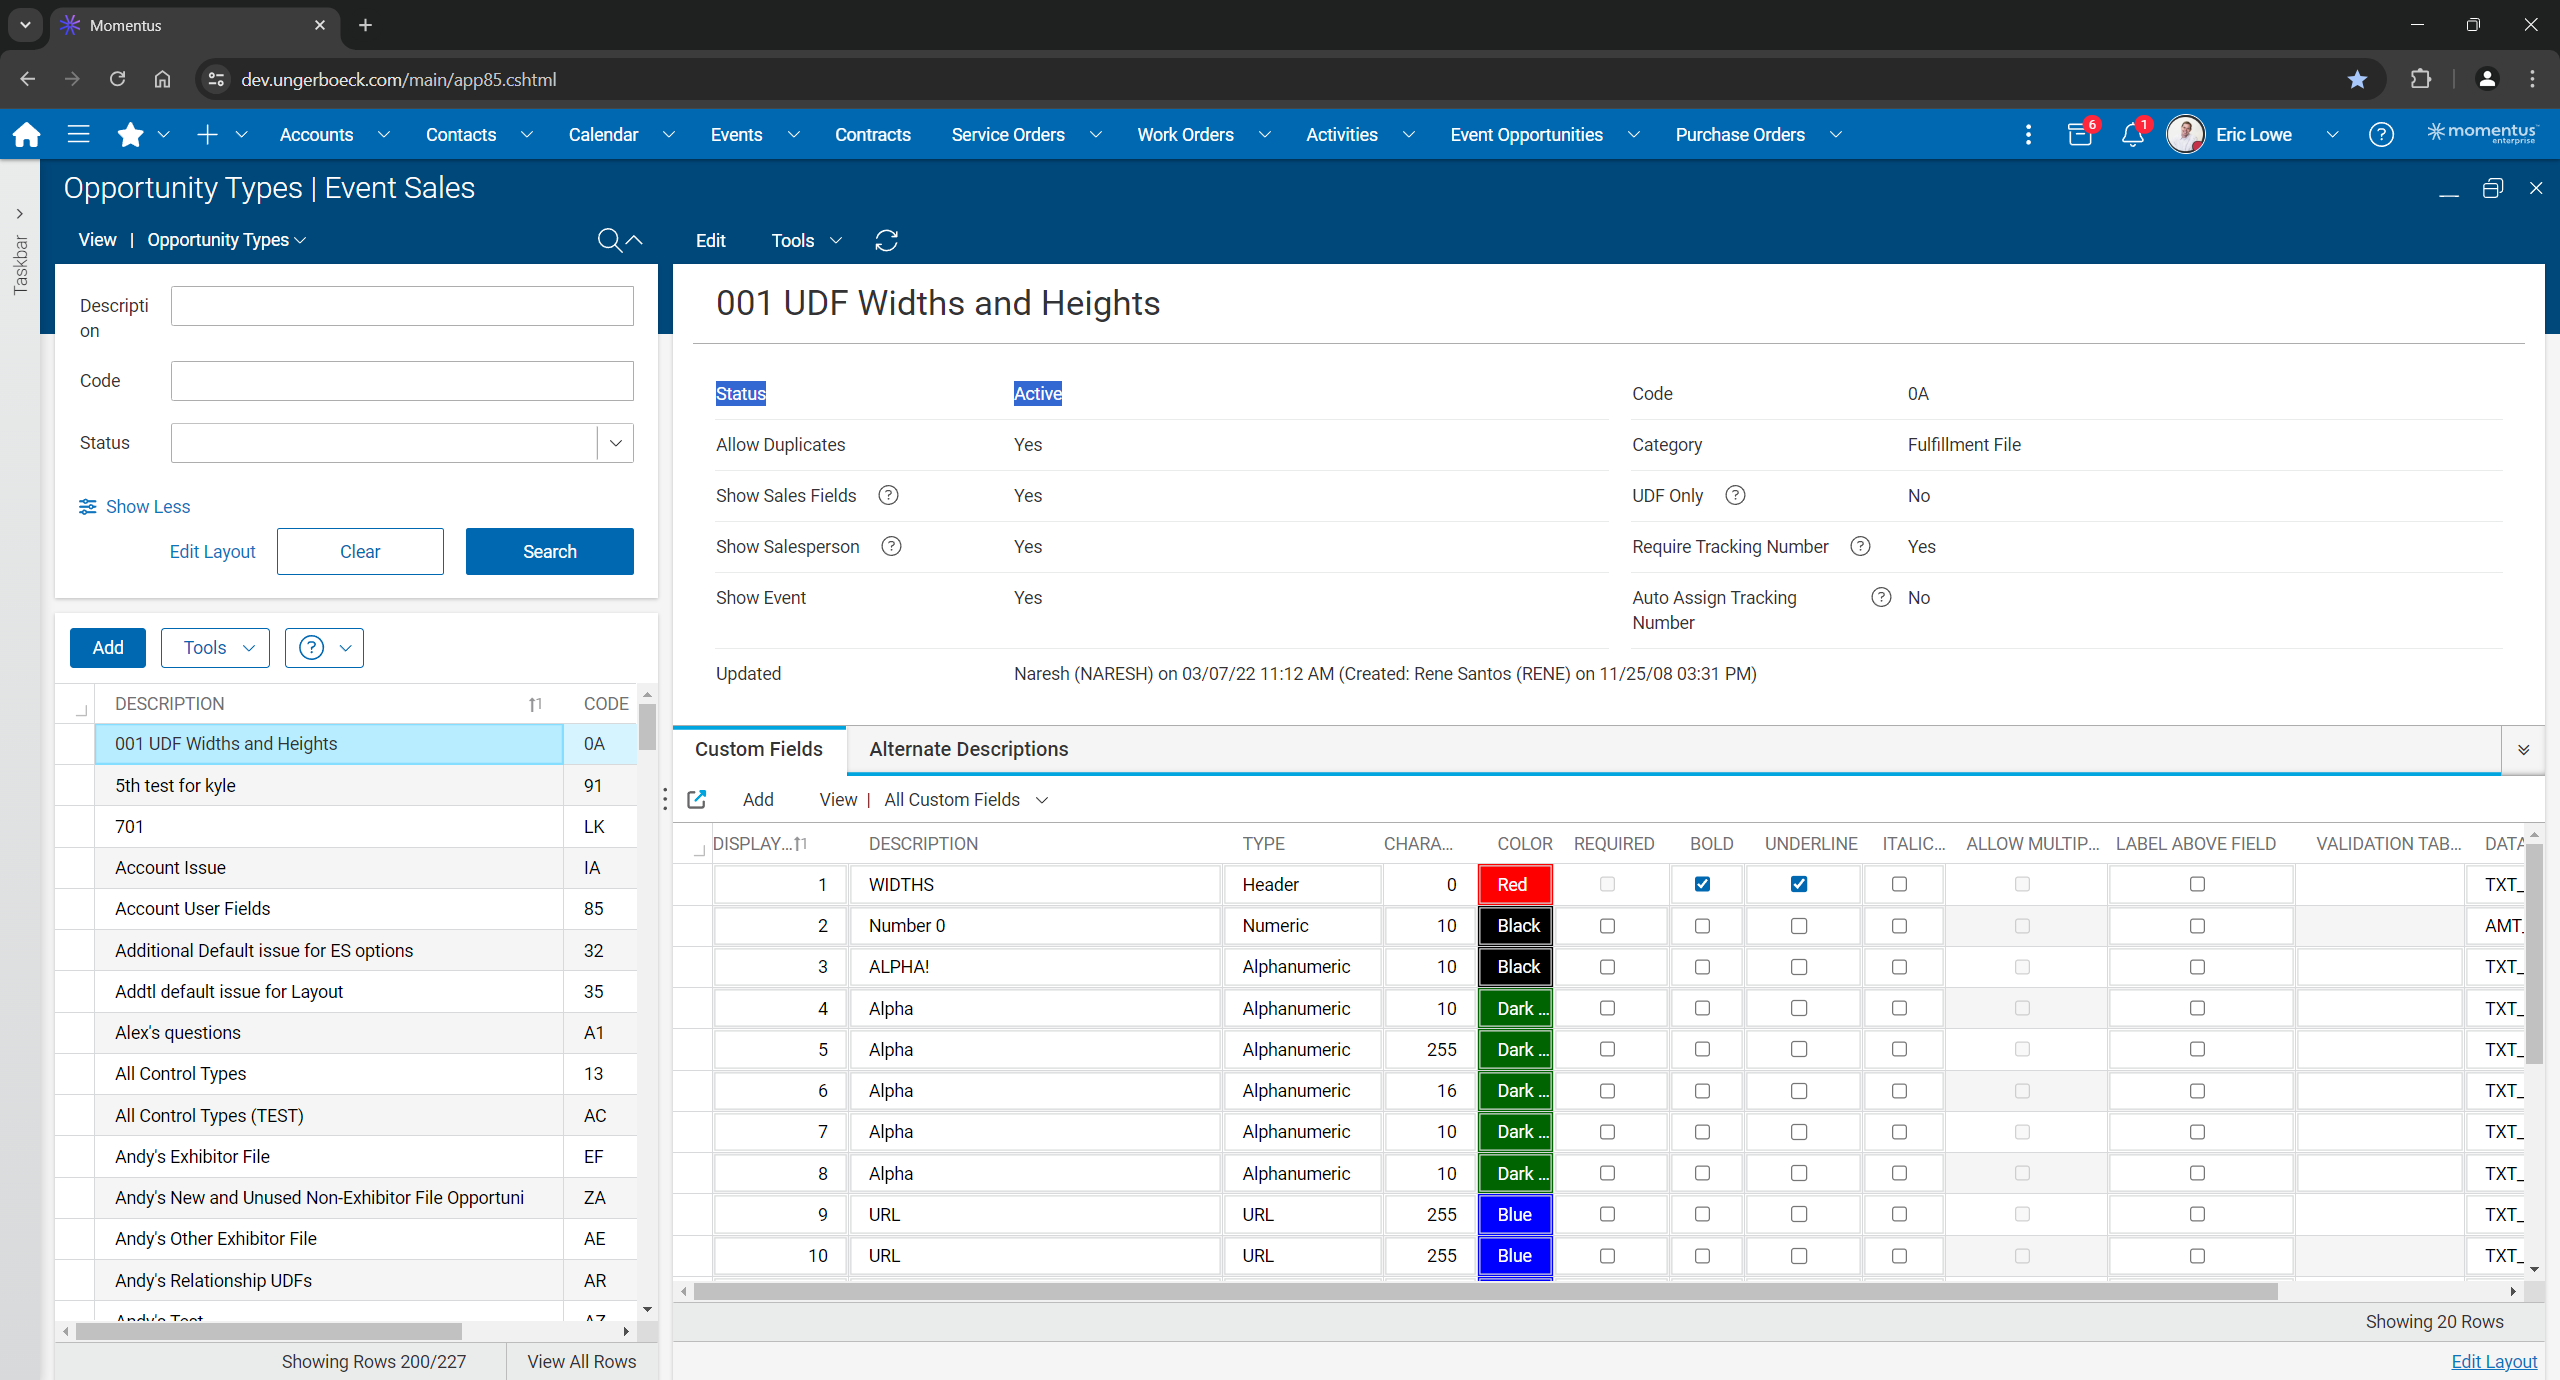
Task: Click the Search button
Action: pyautogui.click(x=549, y=552)
